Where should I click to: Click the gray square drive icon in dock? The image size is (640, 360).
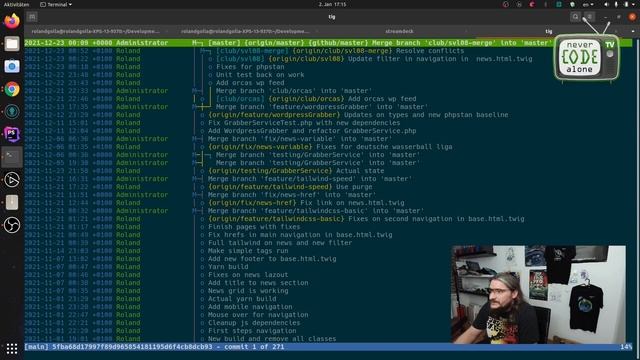point(12,202)
